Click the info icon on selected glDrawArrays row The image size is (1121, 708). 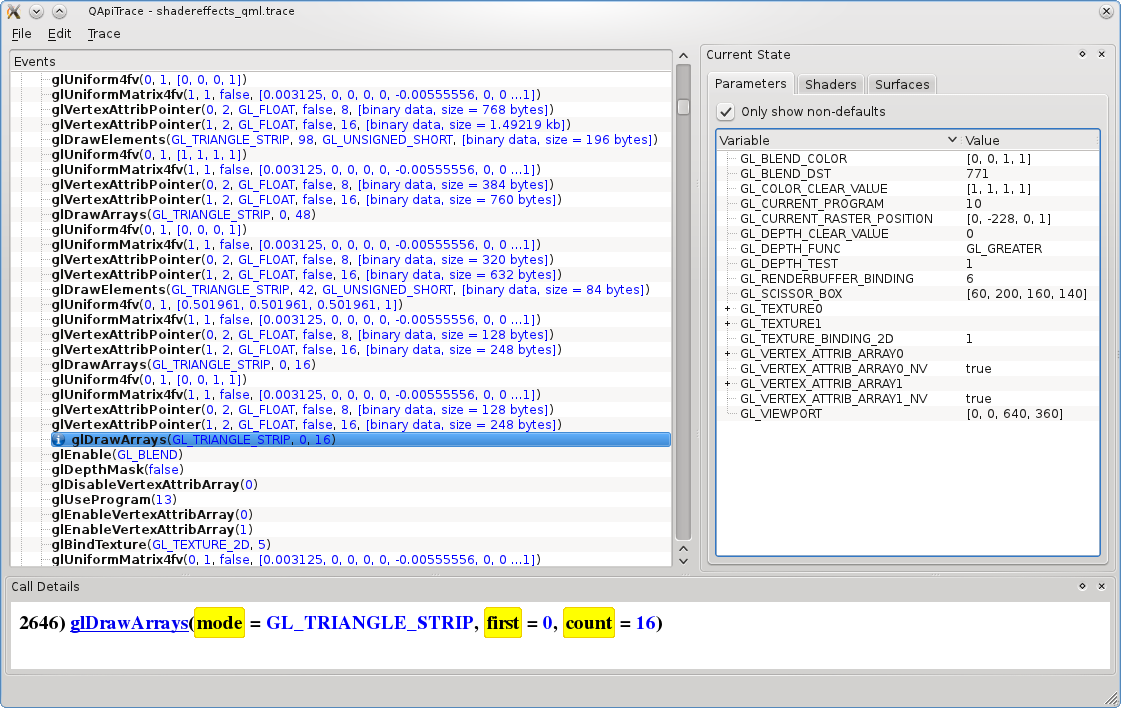point(59,440)
